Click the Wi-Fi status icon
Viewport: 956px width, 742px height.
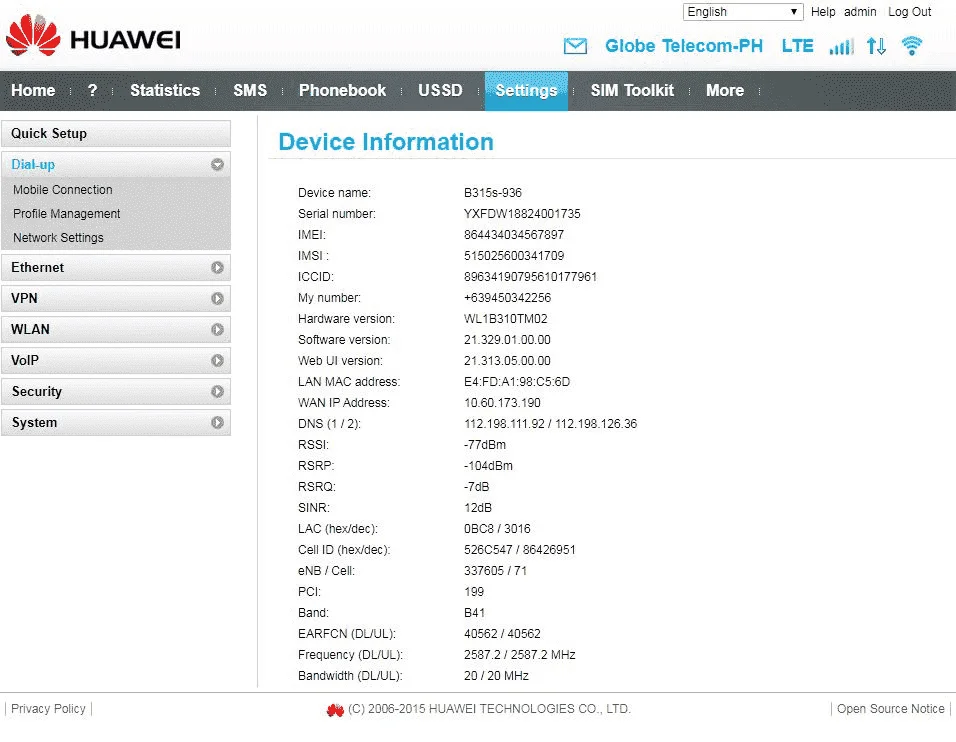click(x=912, y=46)
